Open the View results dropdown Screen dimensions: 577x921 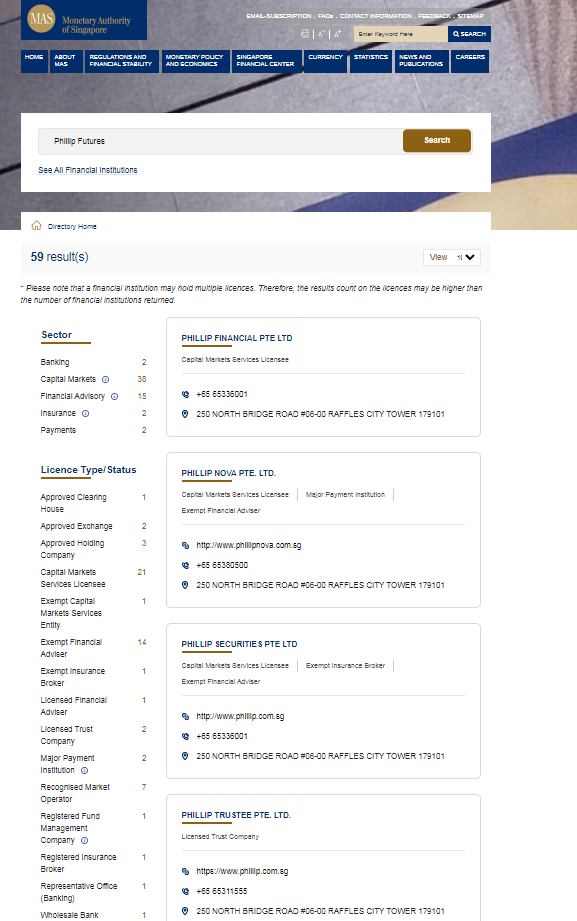pos(452,257)
